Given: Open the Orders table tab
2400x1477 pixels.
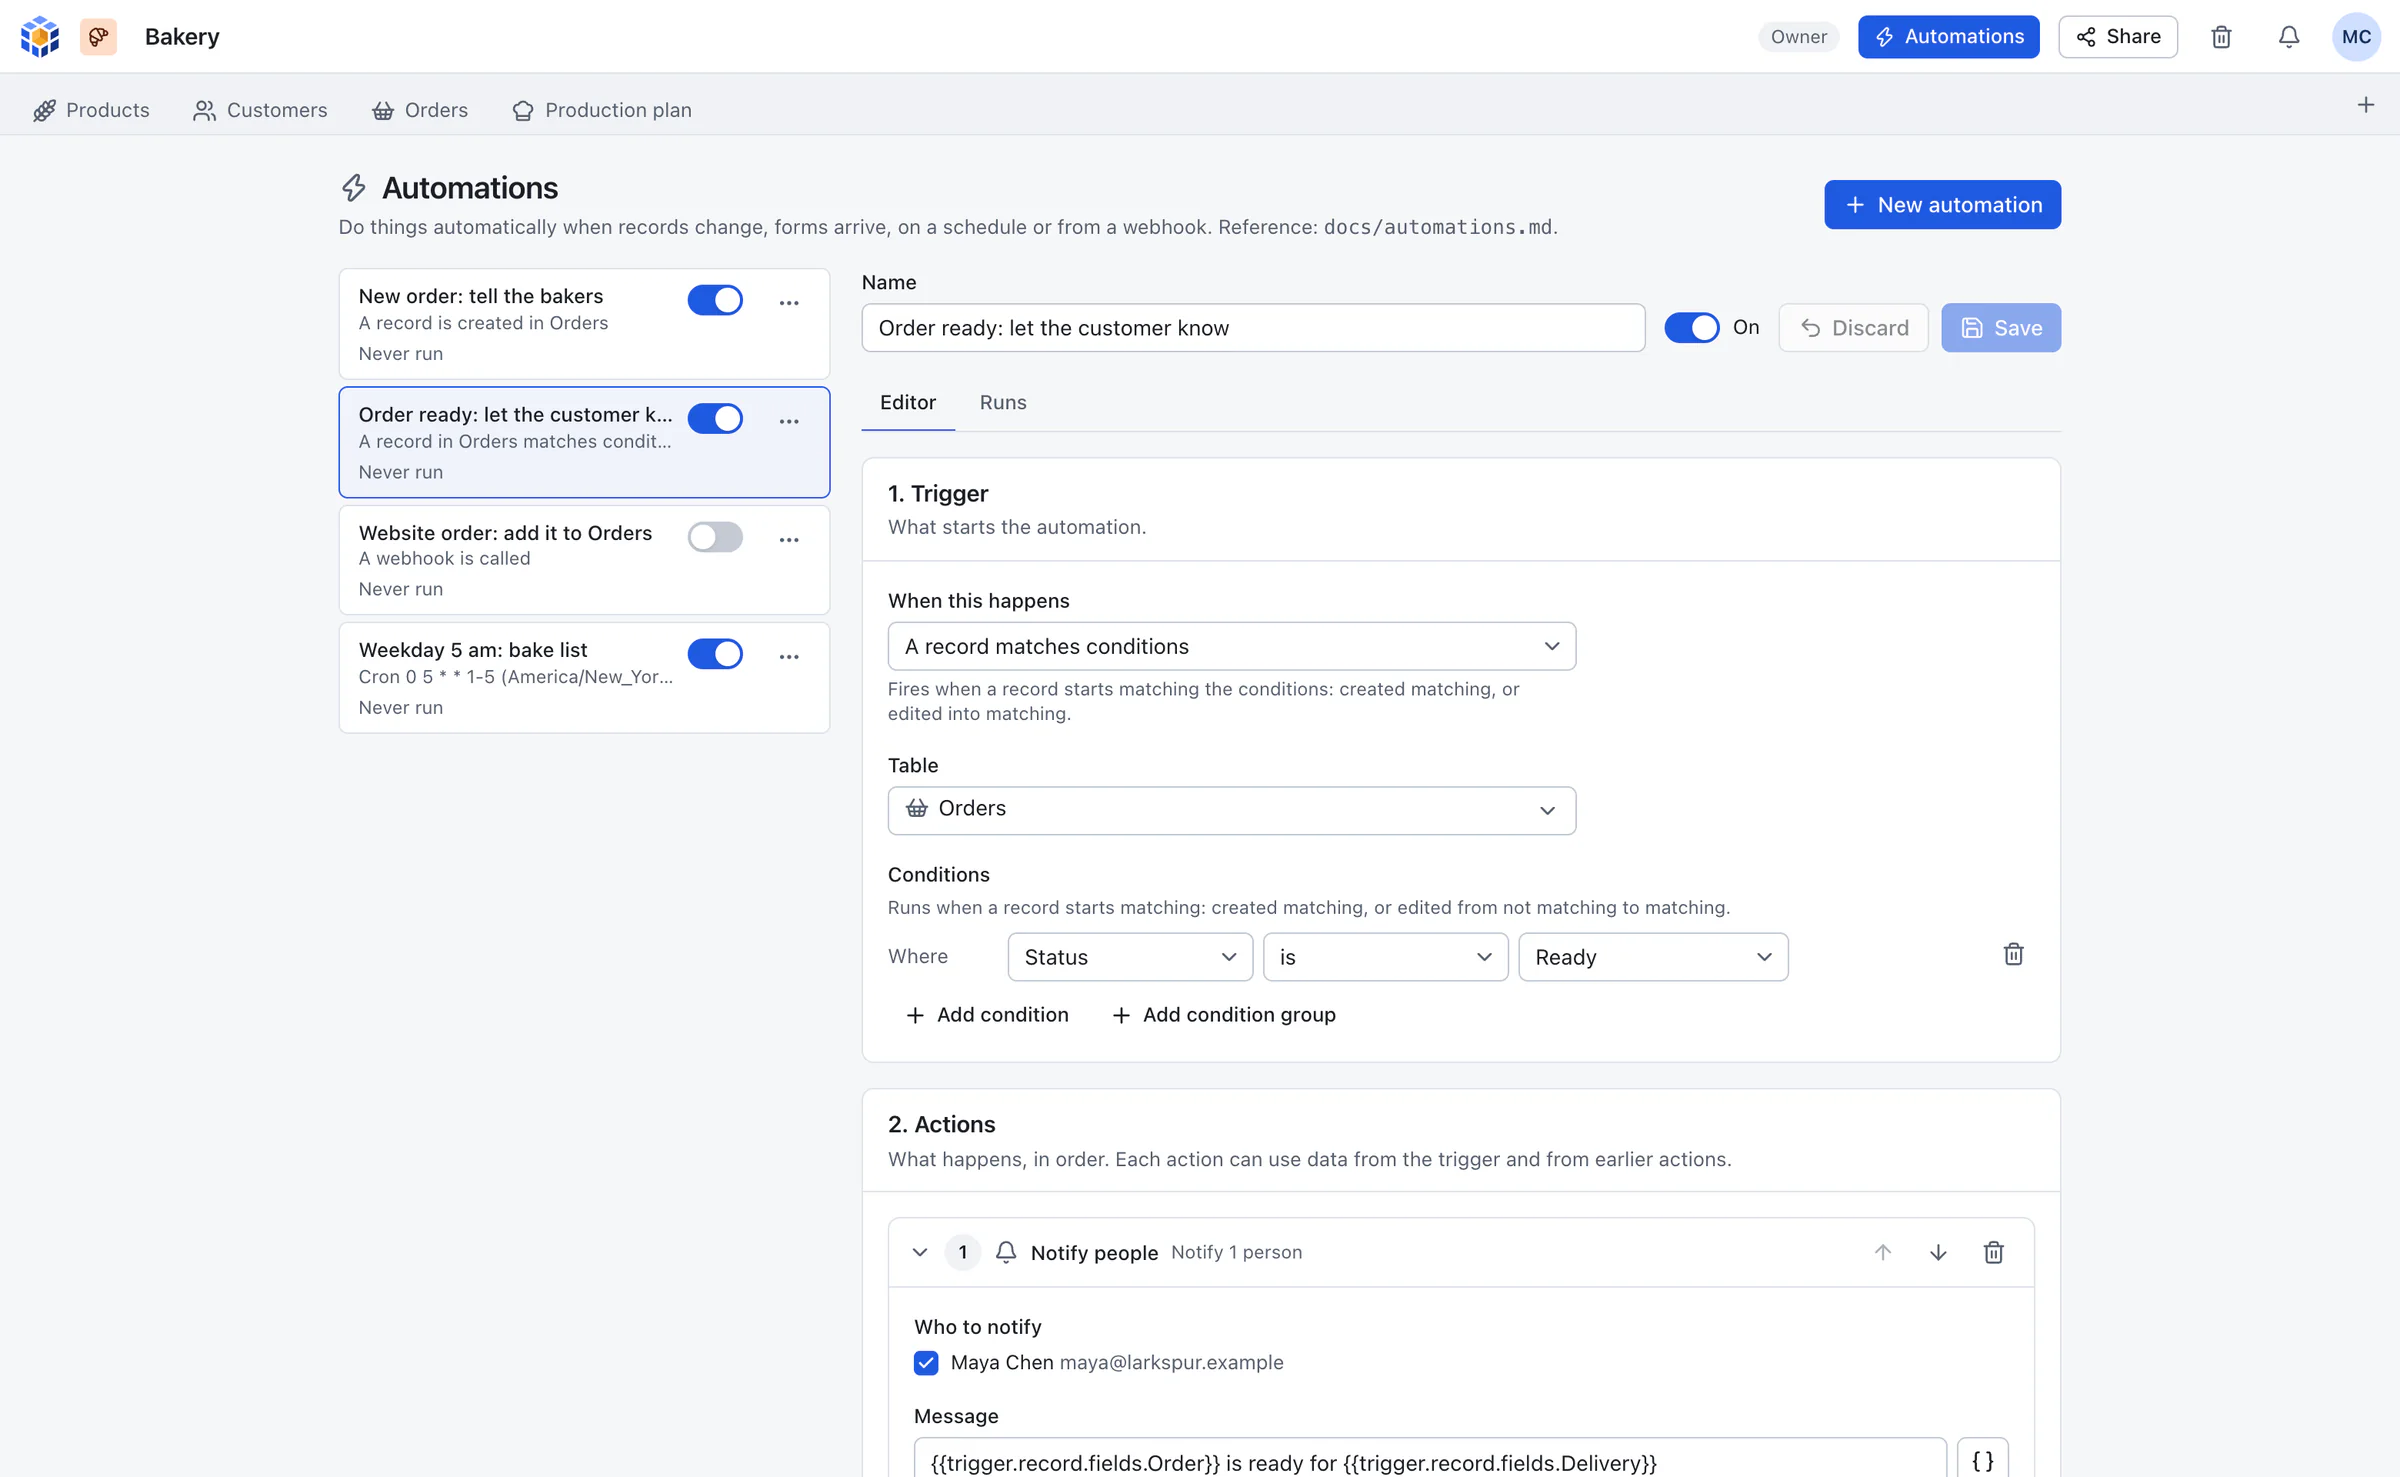Looking at the screenshot, I should pyautogui.click(x=420, y=110).
